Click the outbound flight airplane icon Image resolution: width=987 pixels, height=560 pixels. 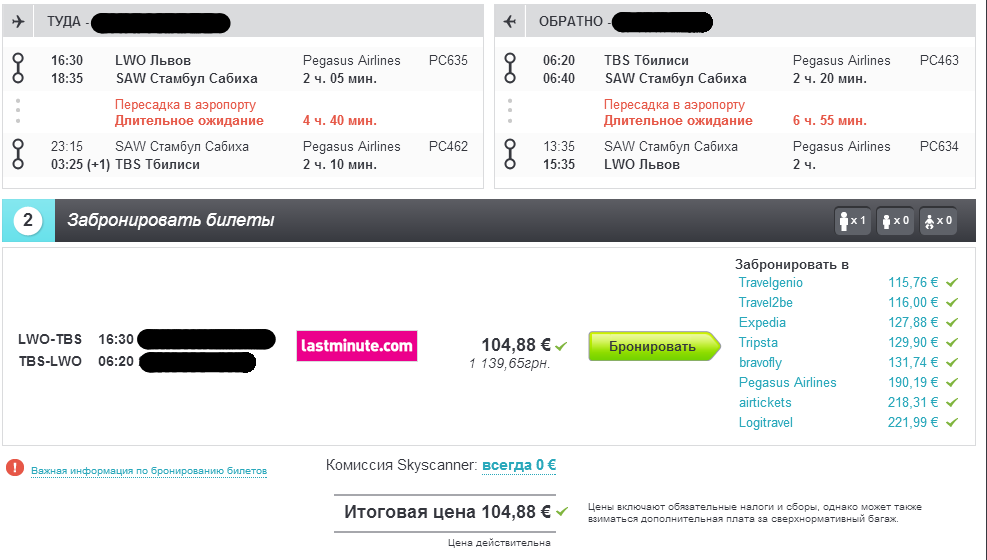coord(19,21)
